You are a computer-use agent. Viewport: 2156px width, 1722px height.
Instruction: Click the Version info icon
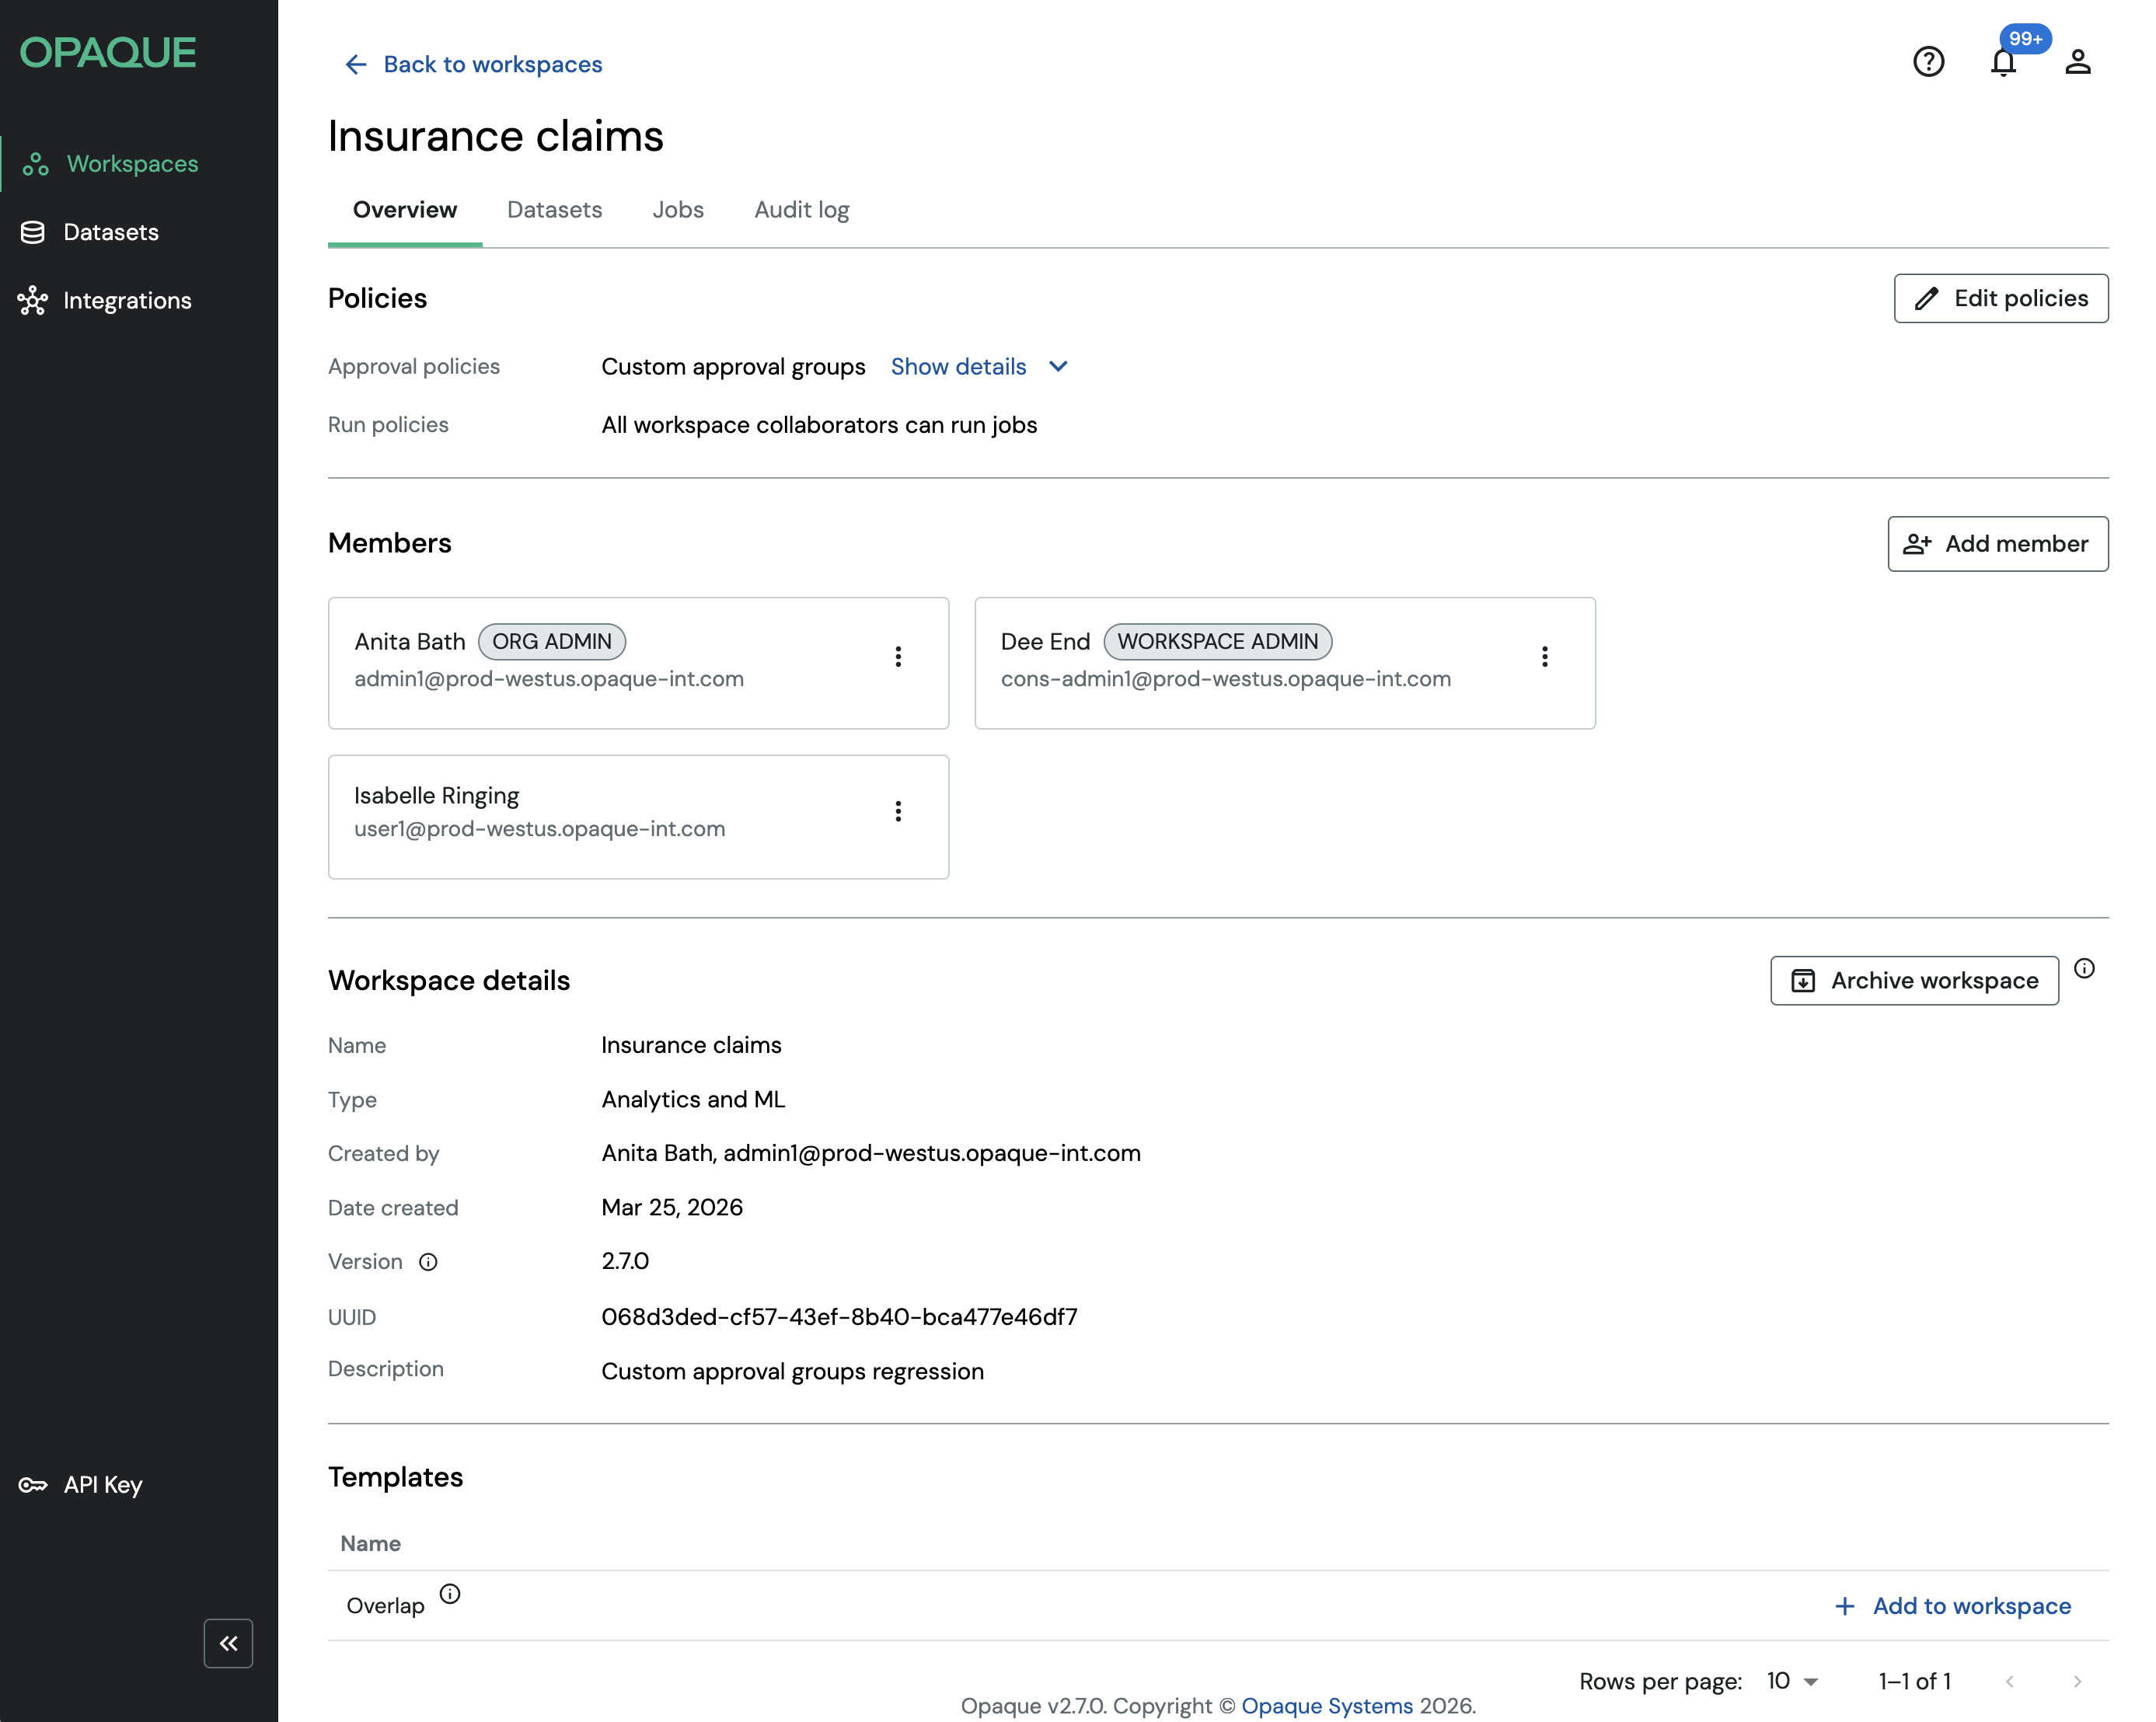(428, 1262)
